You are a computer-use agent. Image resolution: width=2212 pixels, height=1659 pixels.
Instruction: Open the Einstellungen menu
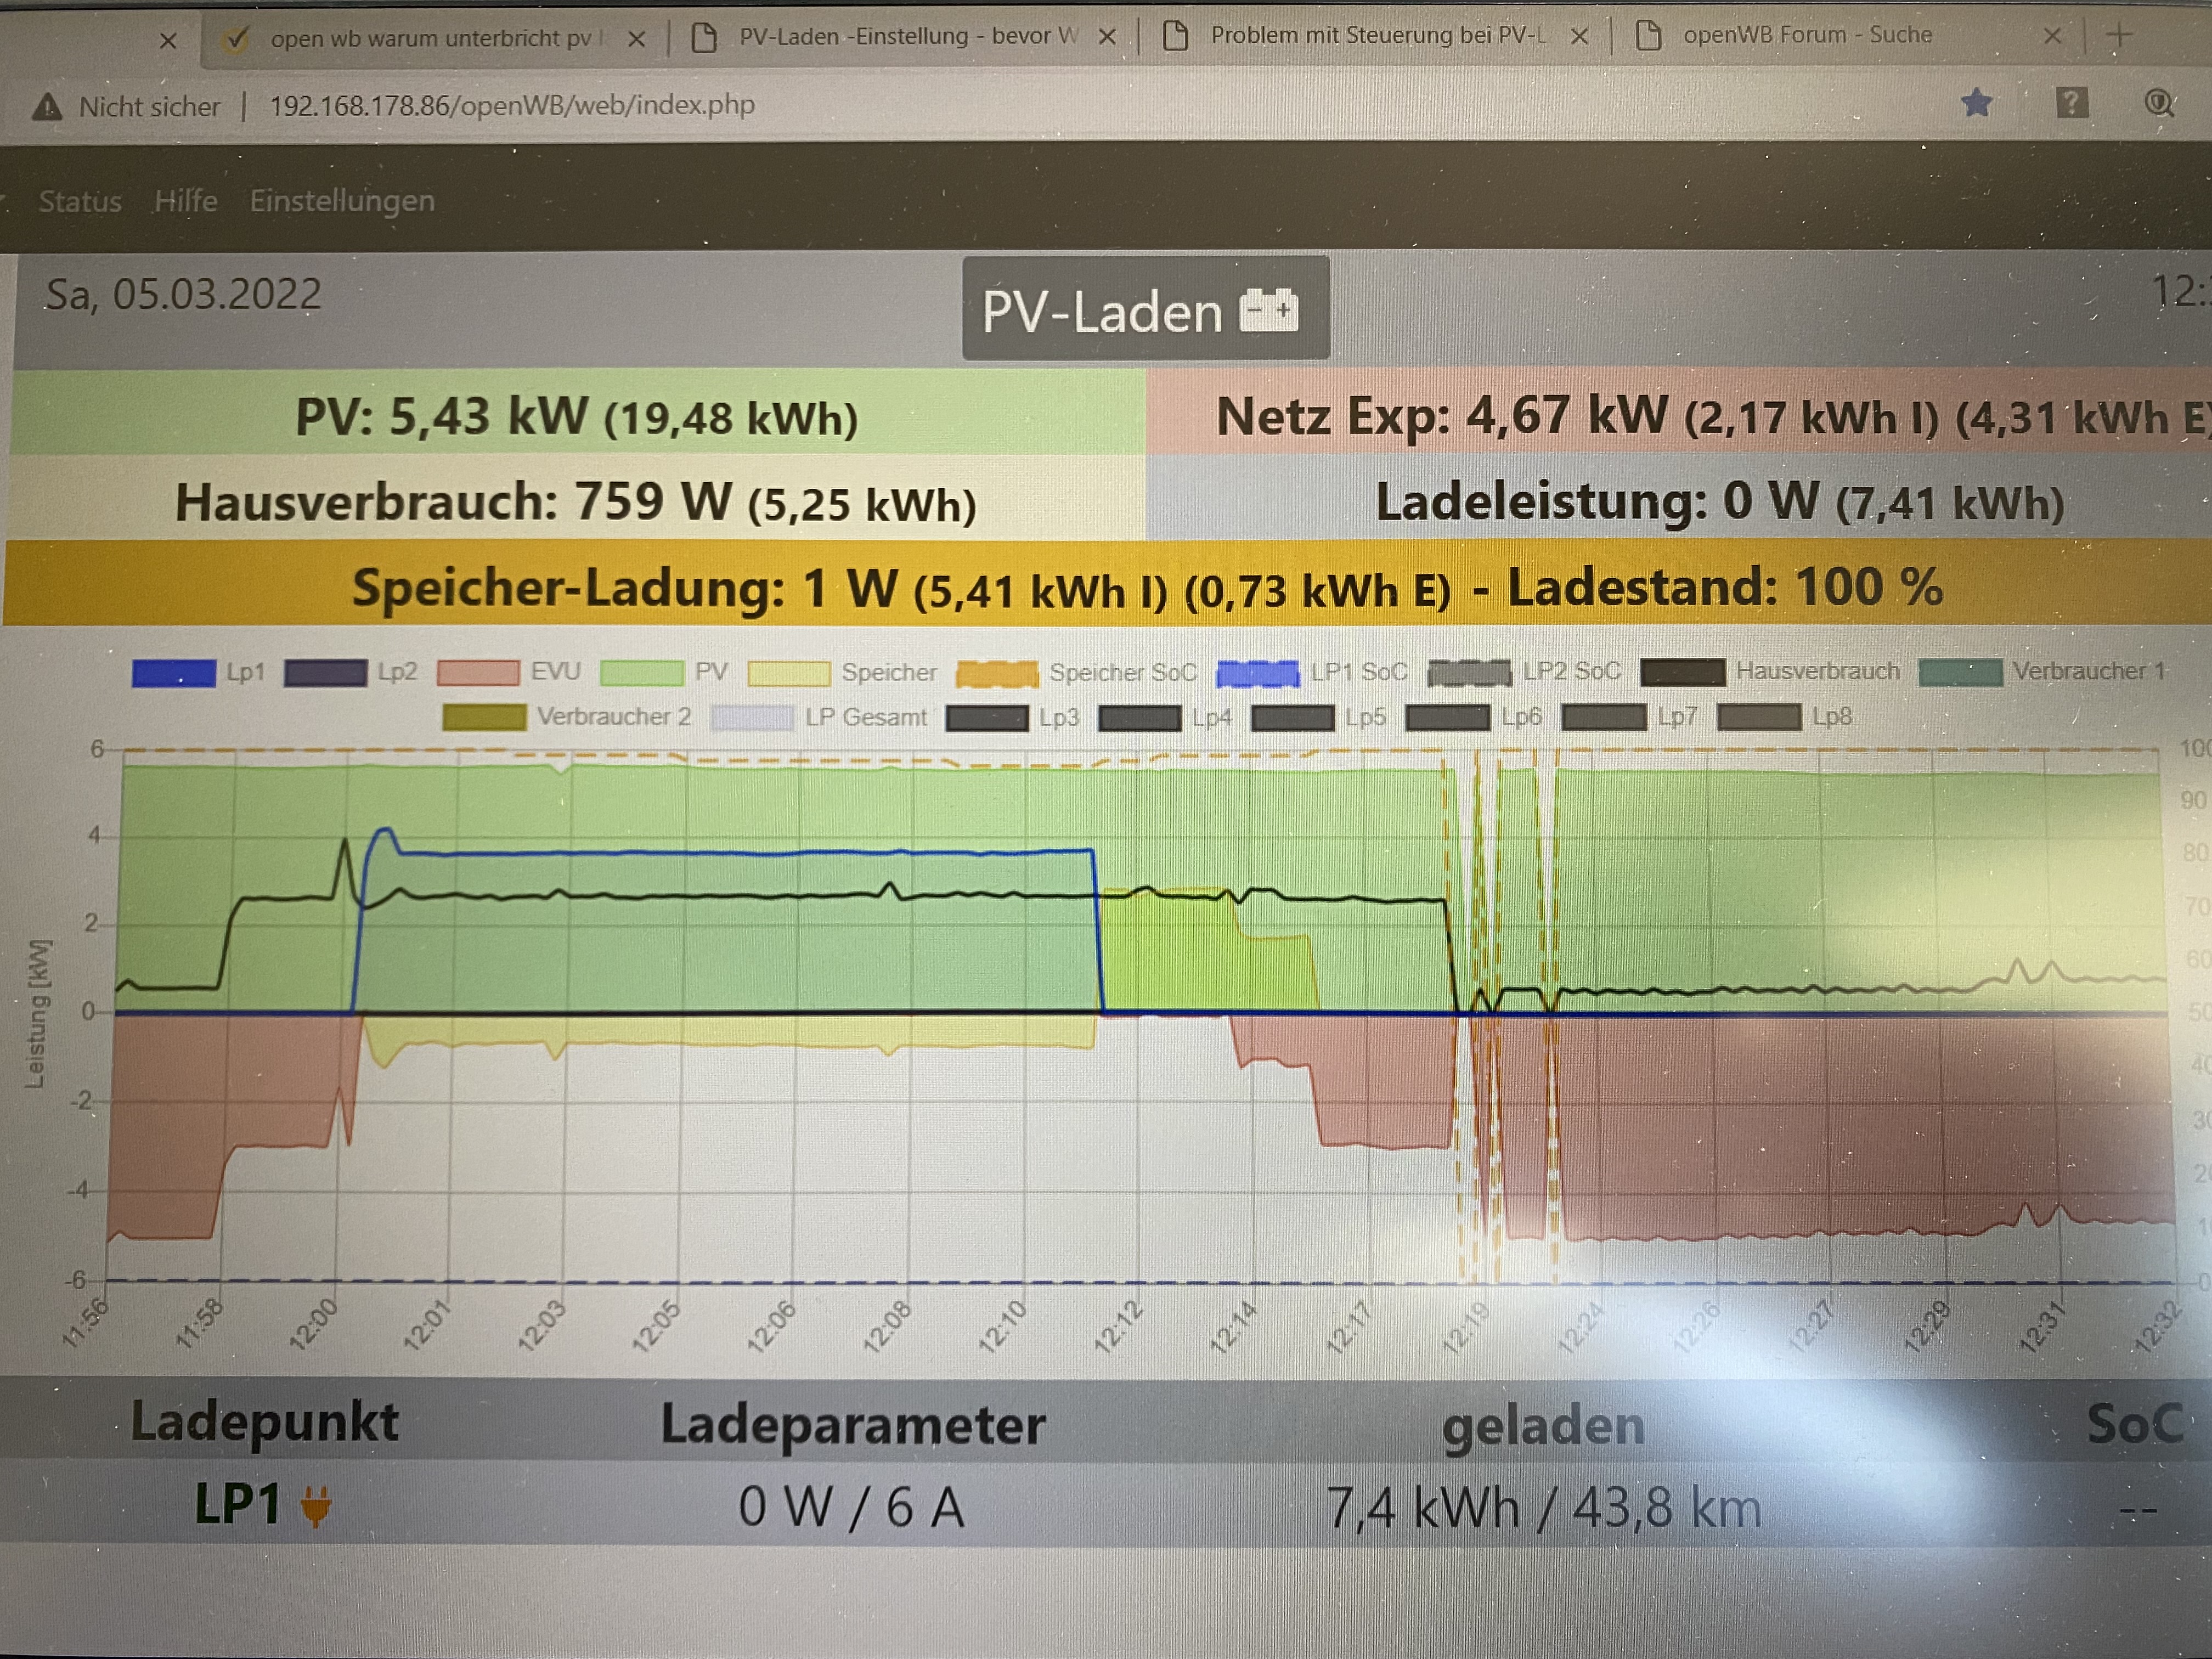click(x=342, y=201)
